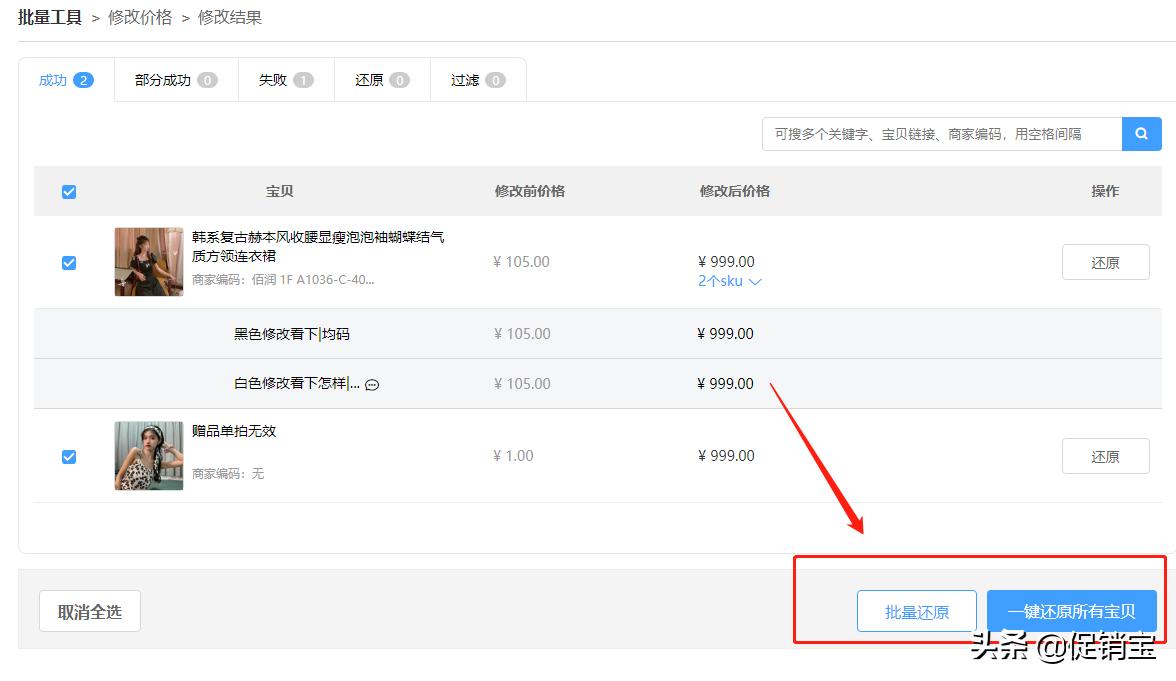
Task: Click the 批量还原 button
Action: pos(916,611)
